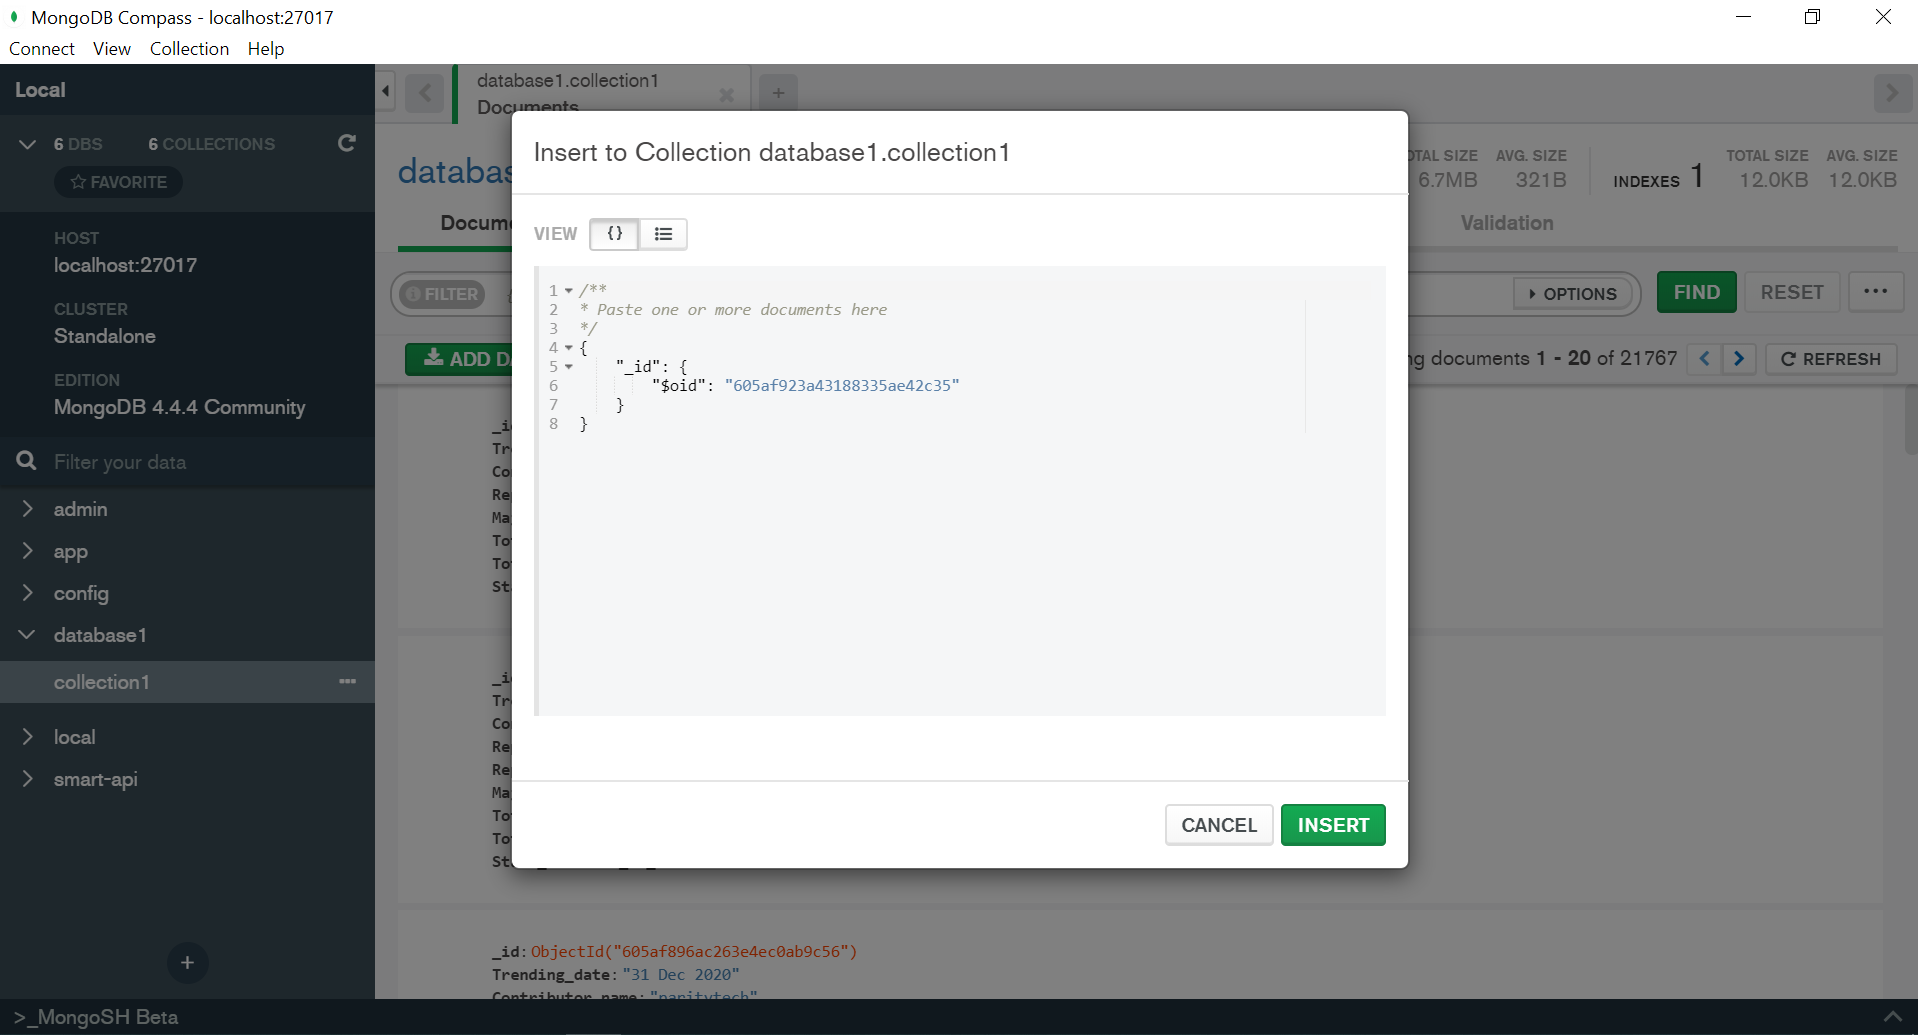Screen dimensions: 1918x1035
Task: Expand the local database
Action: click(28, 737)
